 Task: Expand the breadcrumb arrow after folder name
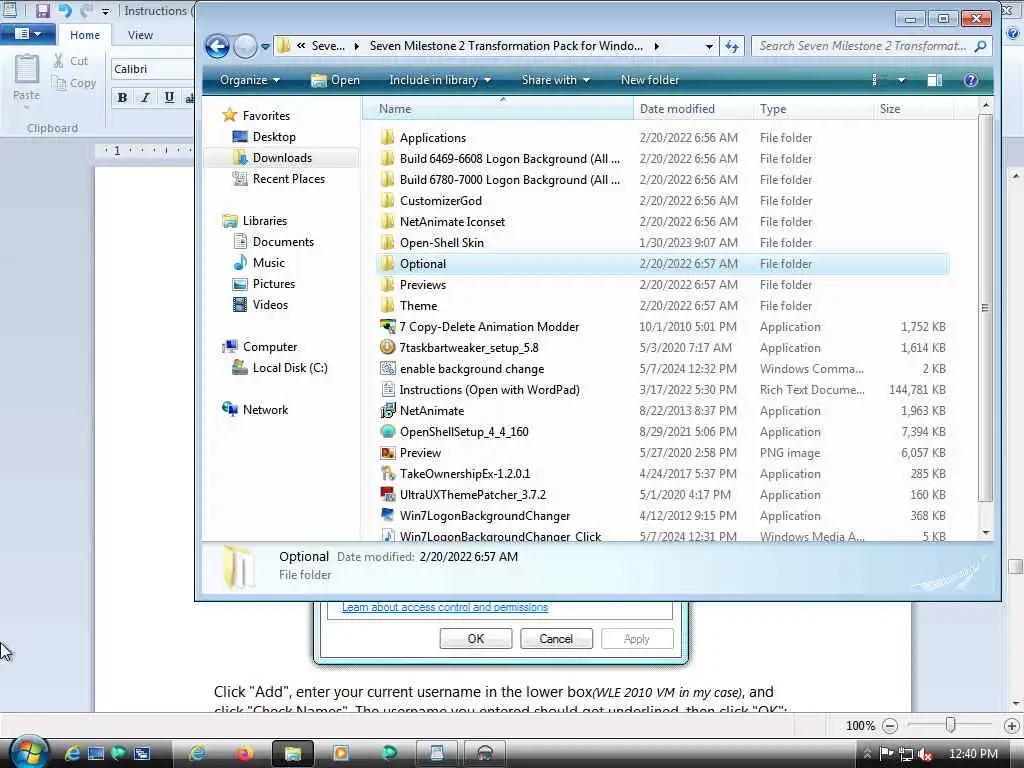click(x=656, y=46)
